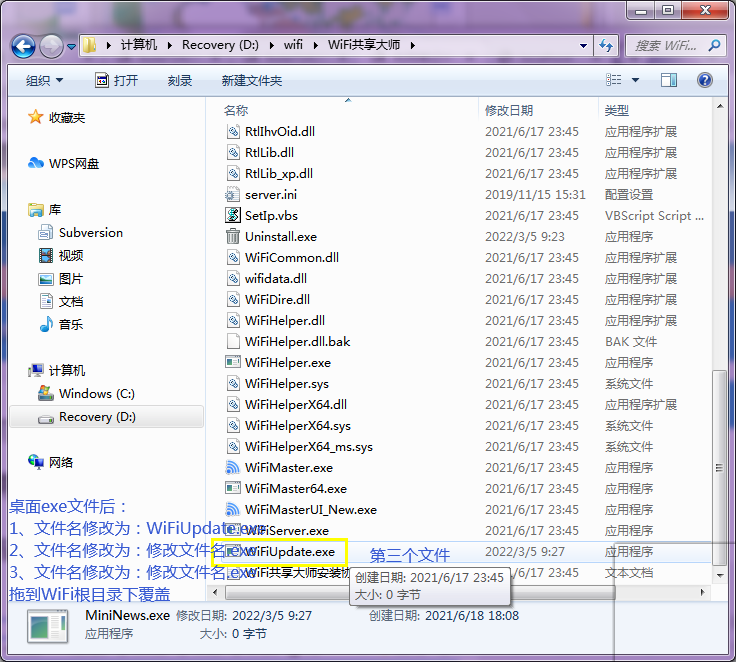Change view with the view icon
The image size is (736, 662).
tap(613, 80)
